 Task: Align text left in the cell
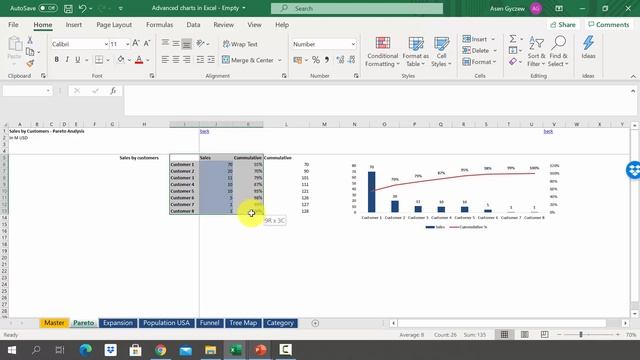click(165, 60)
